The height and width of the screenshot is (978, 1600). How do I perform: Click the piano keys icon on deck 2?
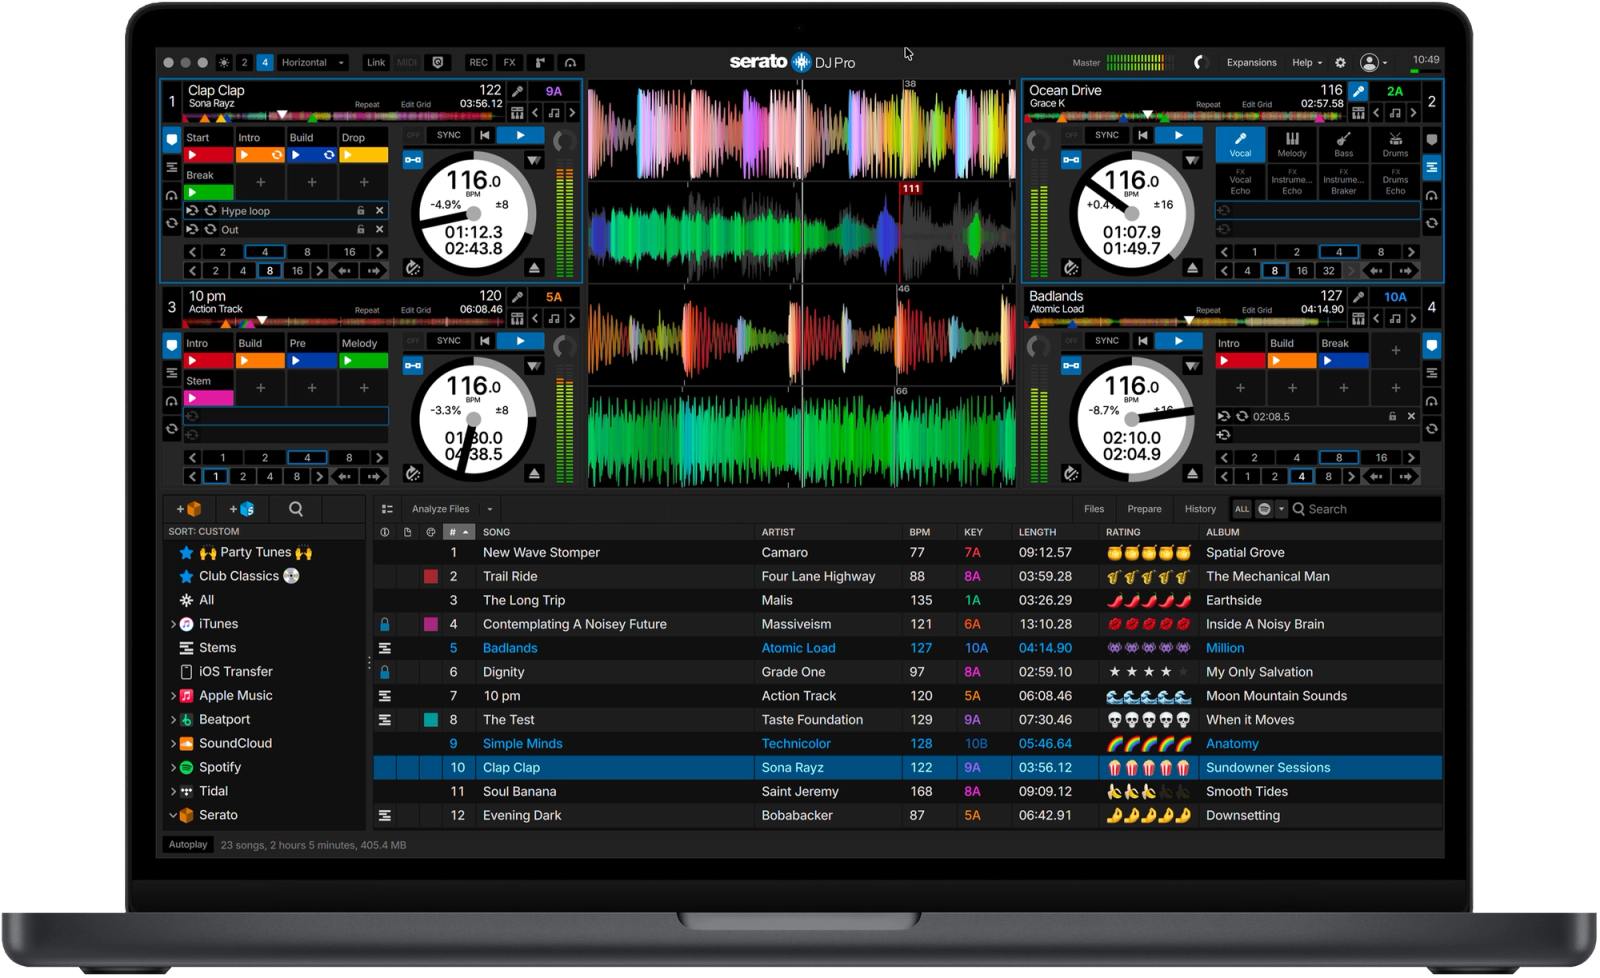coord(1358,113)
